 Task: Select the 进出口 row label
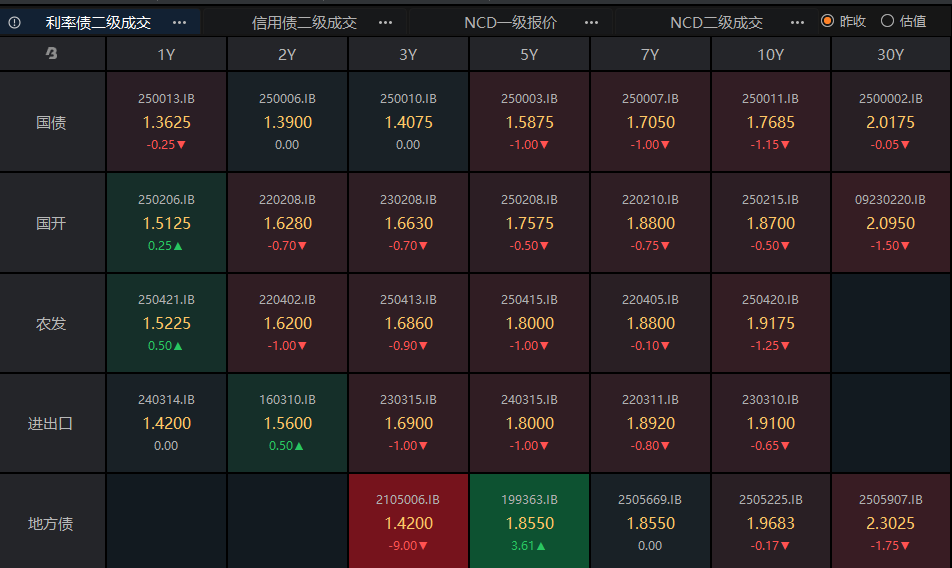pyautogui.click(x=52, y=423)
